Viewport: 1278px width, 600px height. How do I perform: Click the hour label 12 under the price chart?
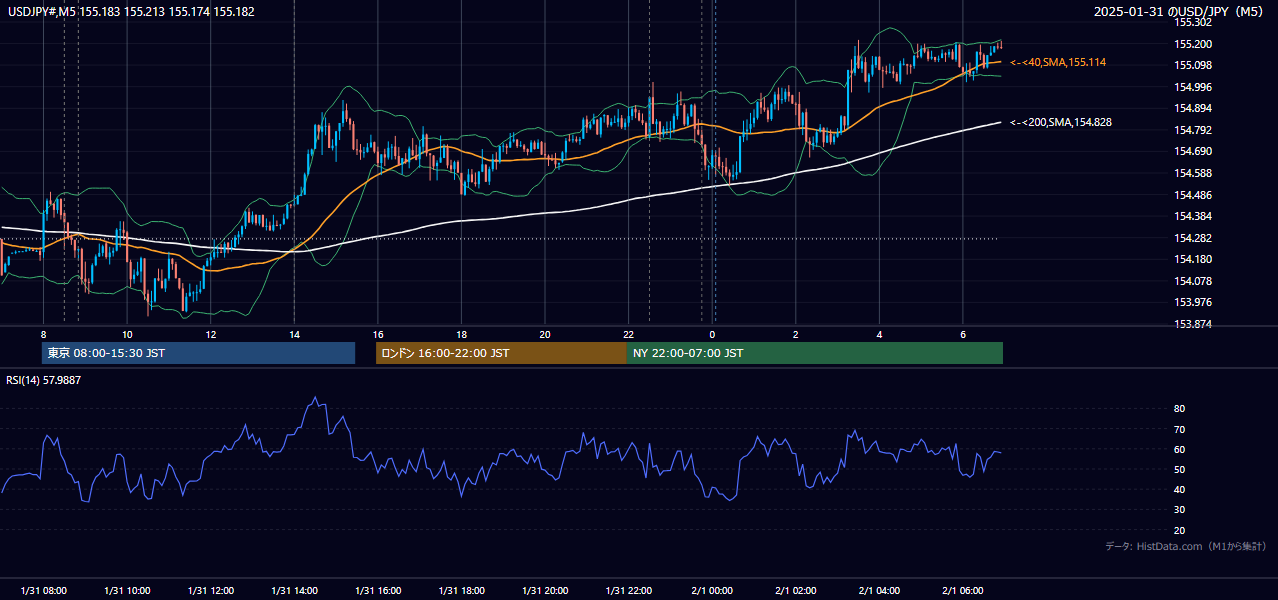(x=210, y=334)
